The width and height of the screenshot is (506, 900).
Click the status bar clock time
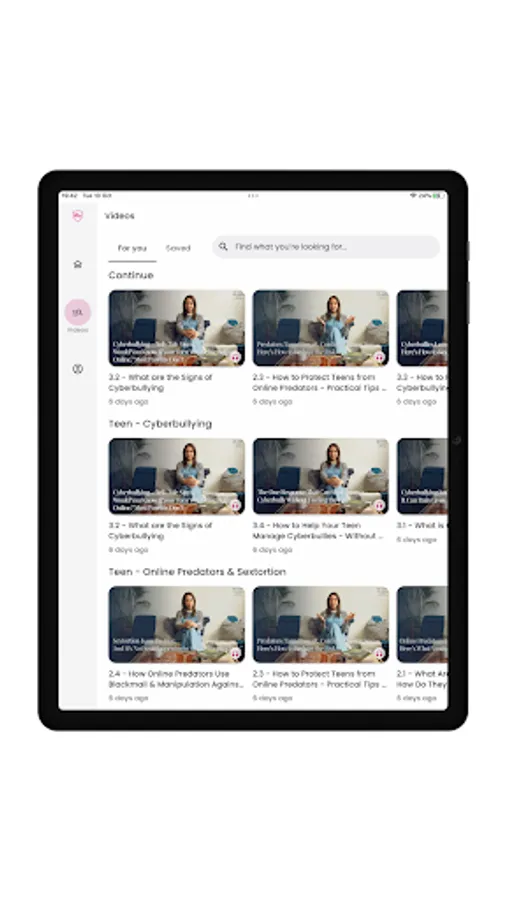(x=70, y=196)
